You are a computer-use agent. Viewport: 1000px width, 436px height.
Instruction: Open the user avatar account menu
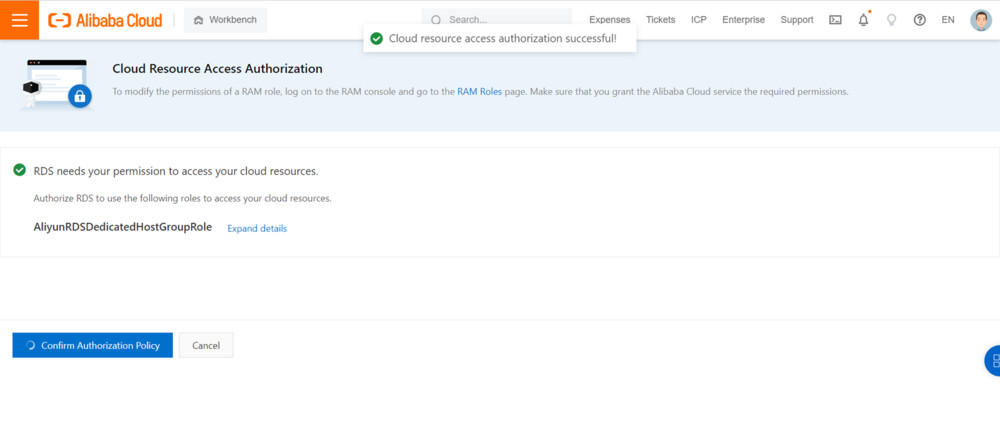point(980,20)
